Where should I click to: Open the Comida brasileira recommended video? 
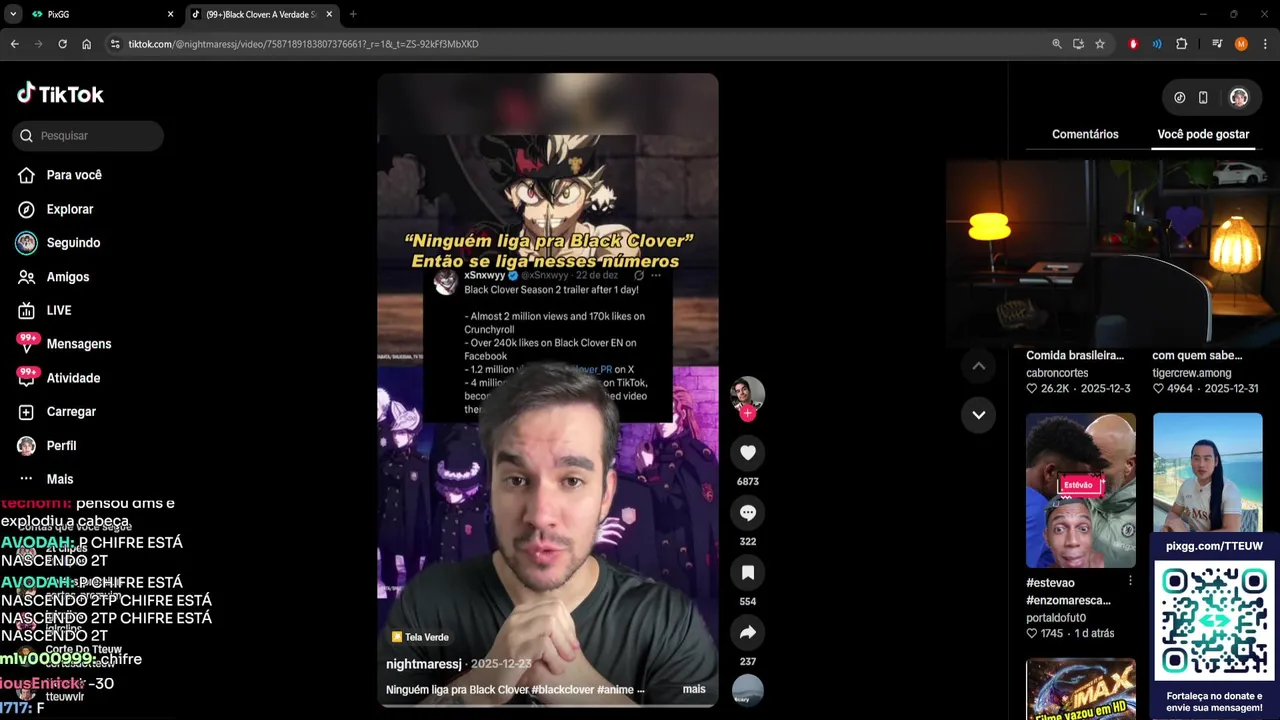coord(1075,355)
